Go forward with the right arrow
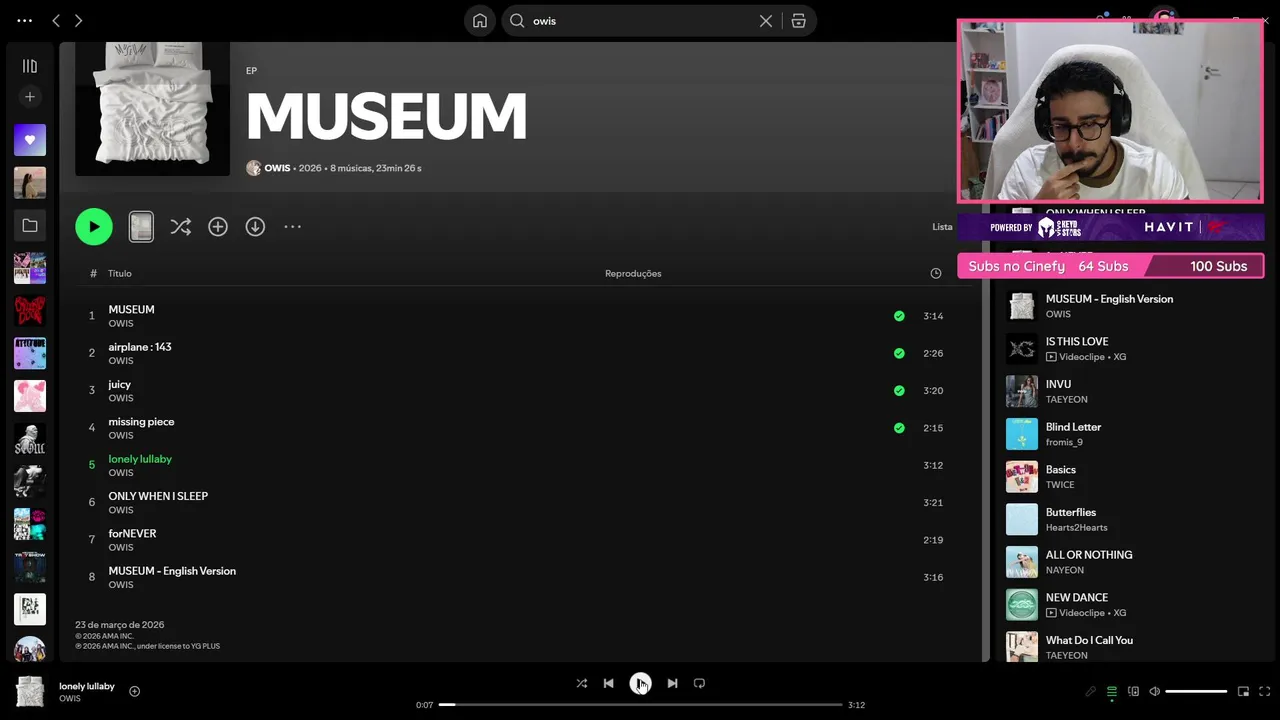1280x720 pixels. 78,20
